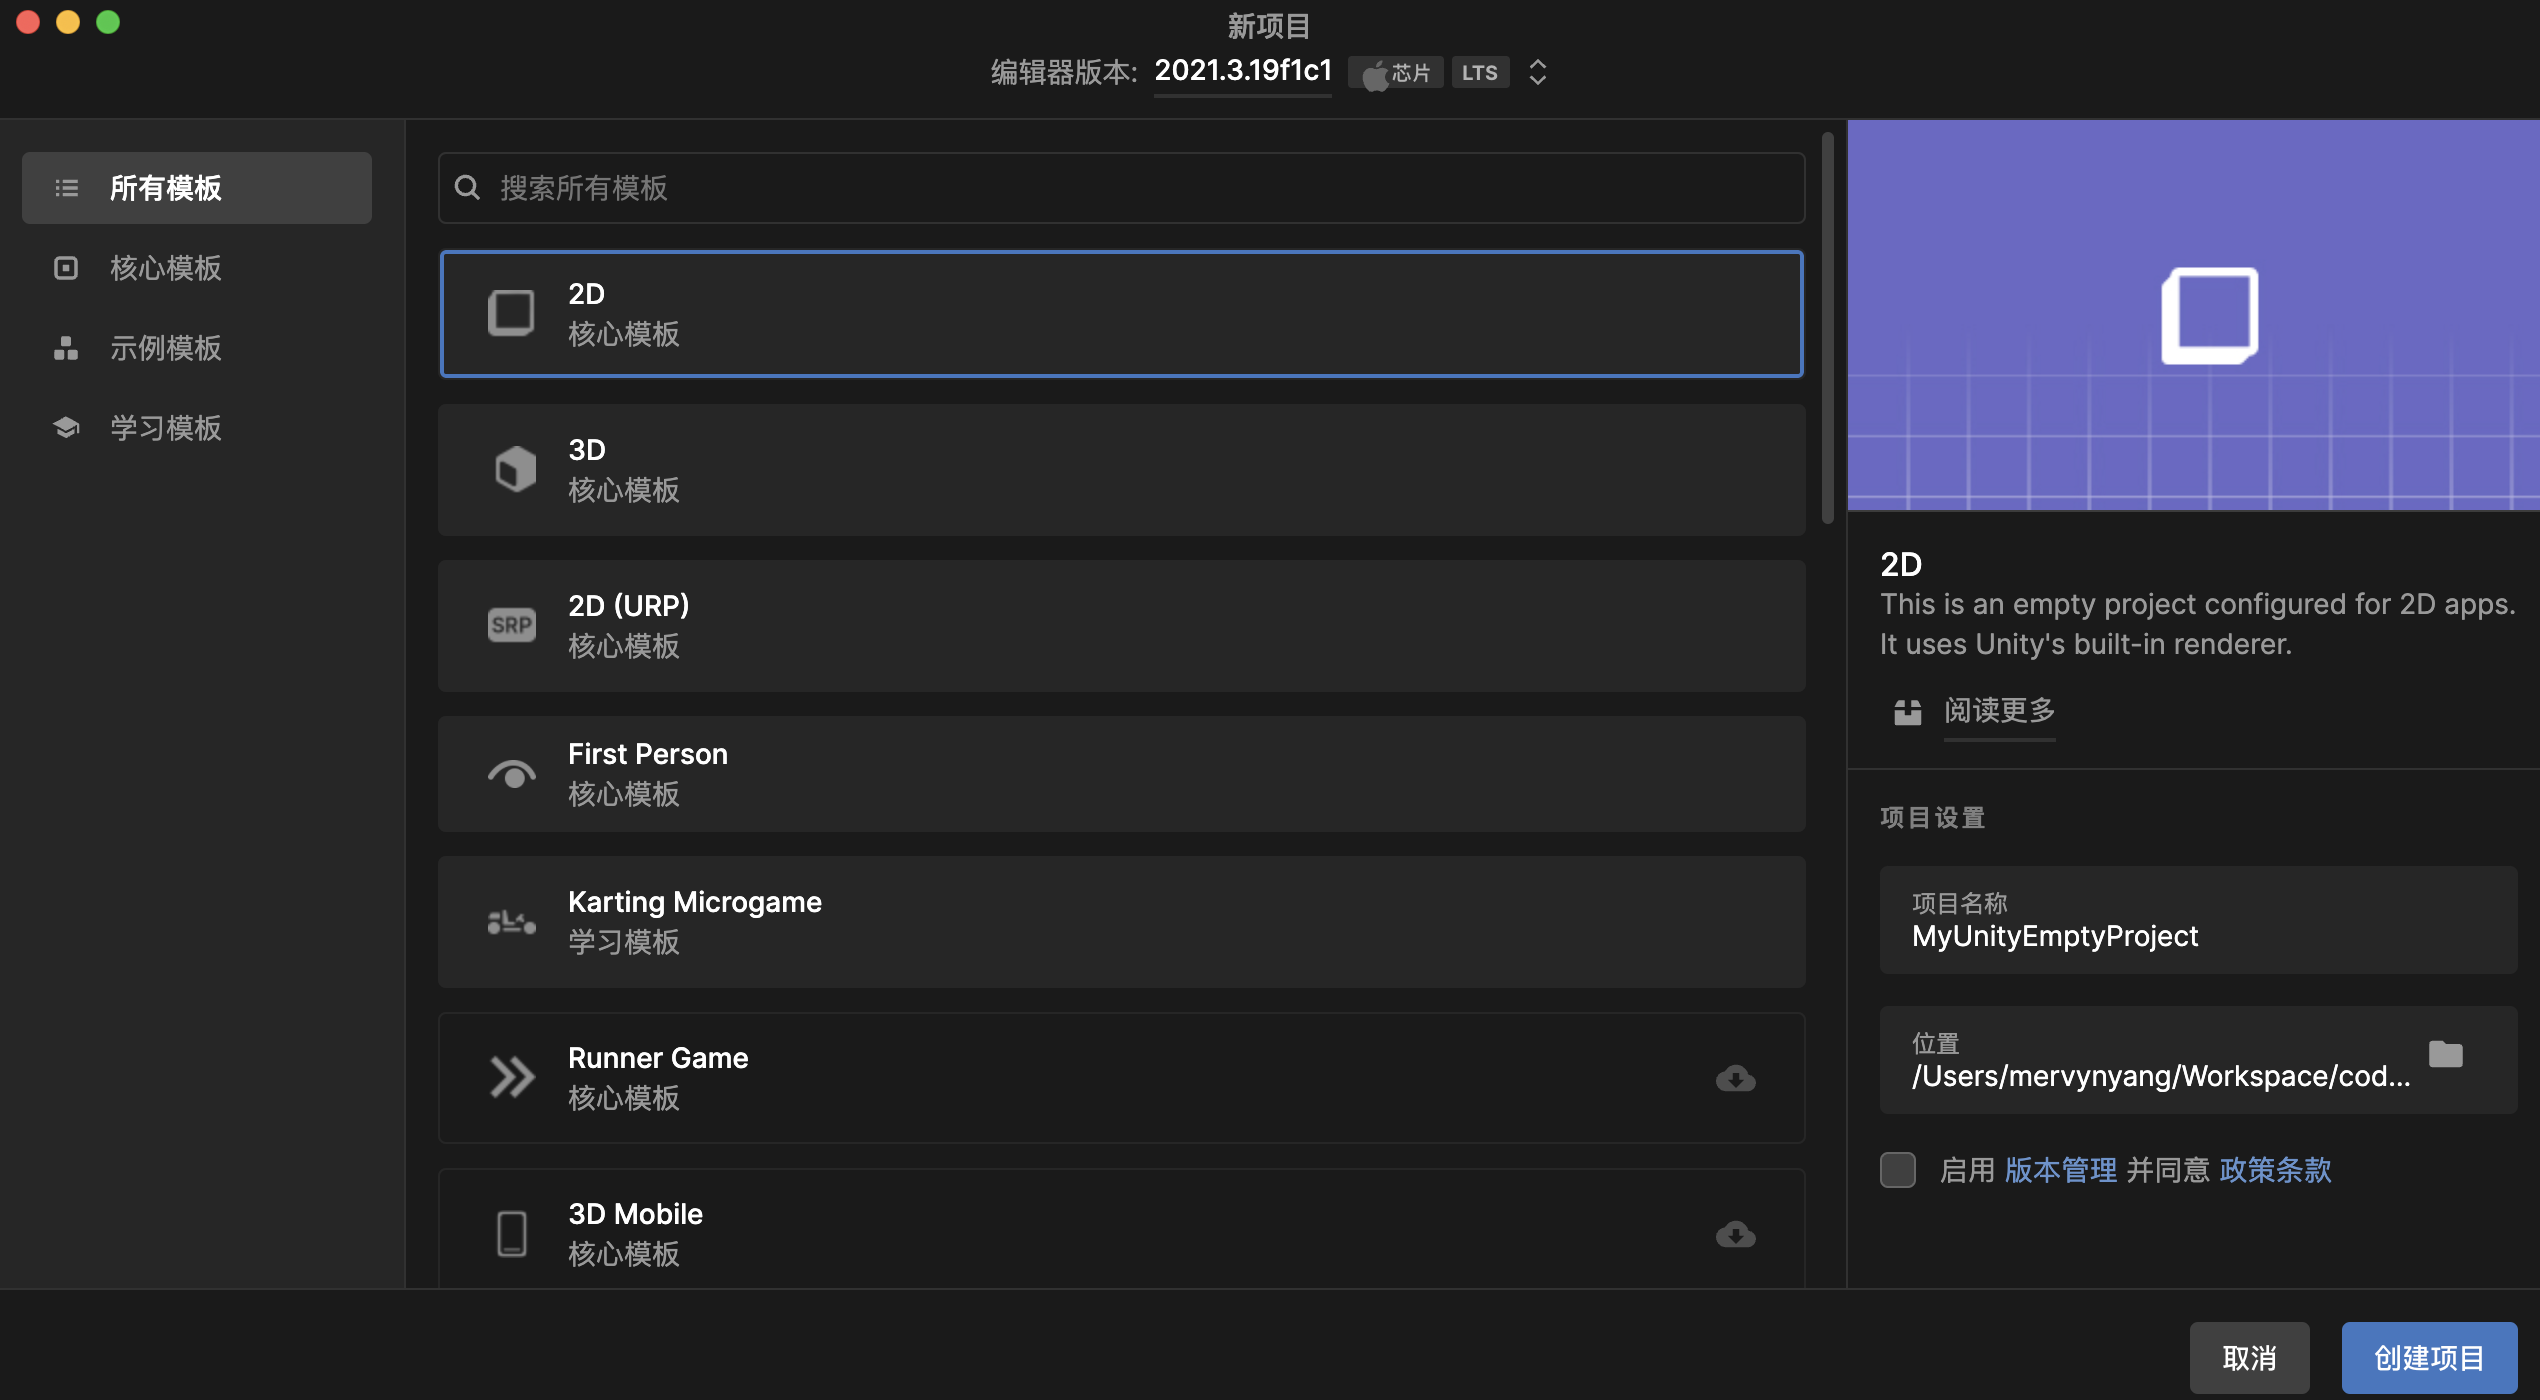
Task: Open the 版本管理 link
Action: pyautogui.click(x=2060, y=1170)
